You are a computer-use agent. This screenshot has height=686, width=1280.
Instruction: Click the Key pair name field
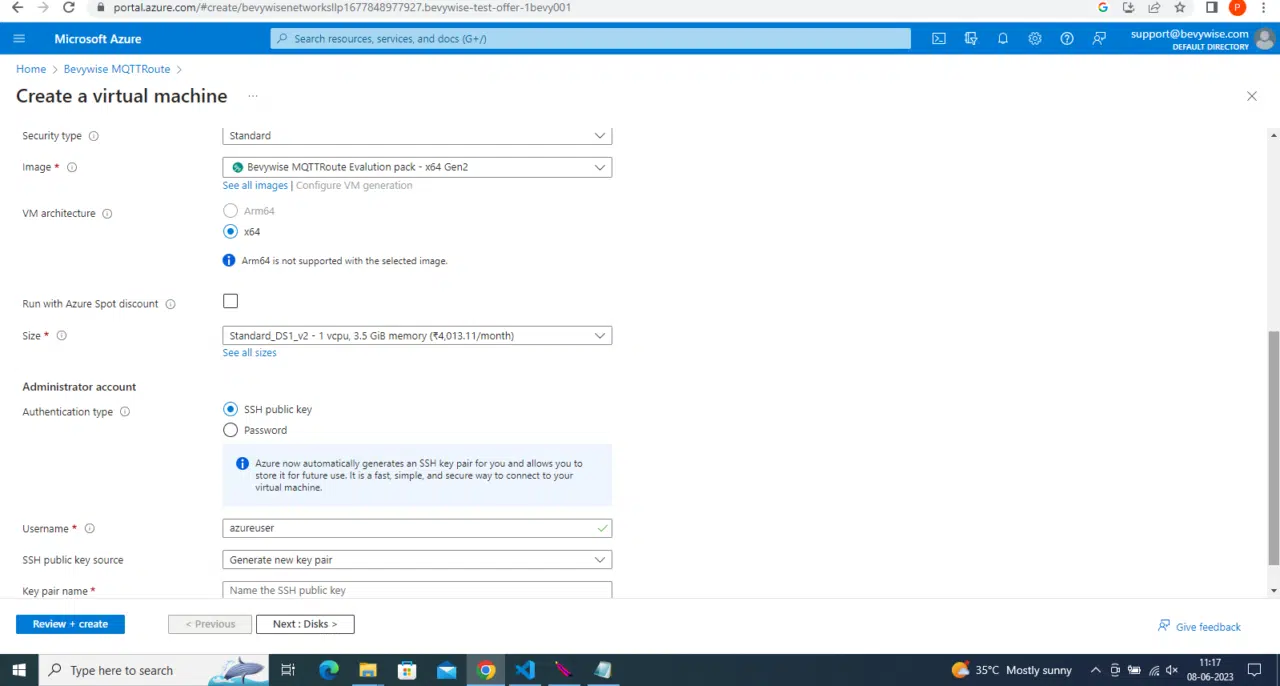point(417,590)
